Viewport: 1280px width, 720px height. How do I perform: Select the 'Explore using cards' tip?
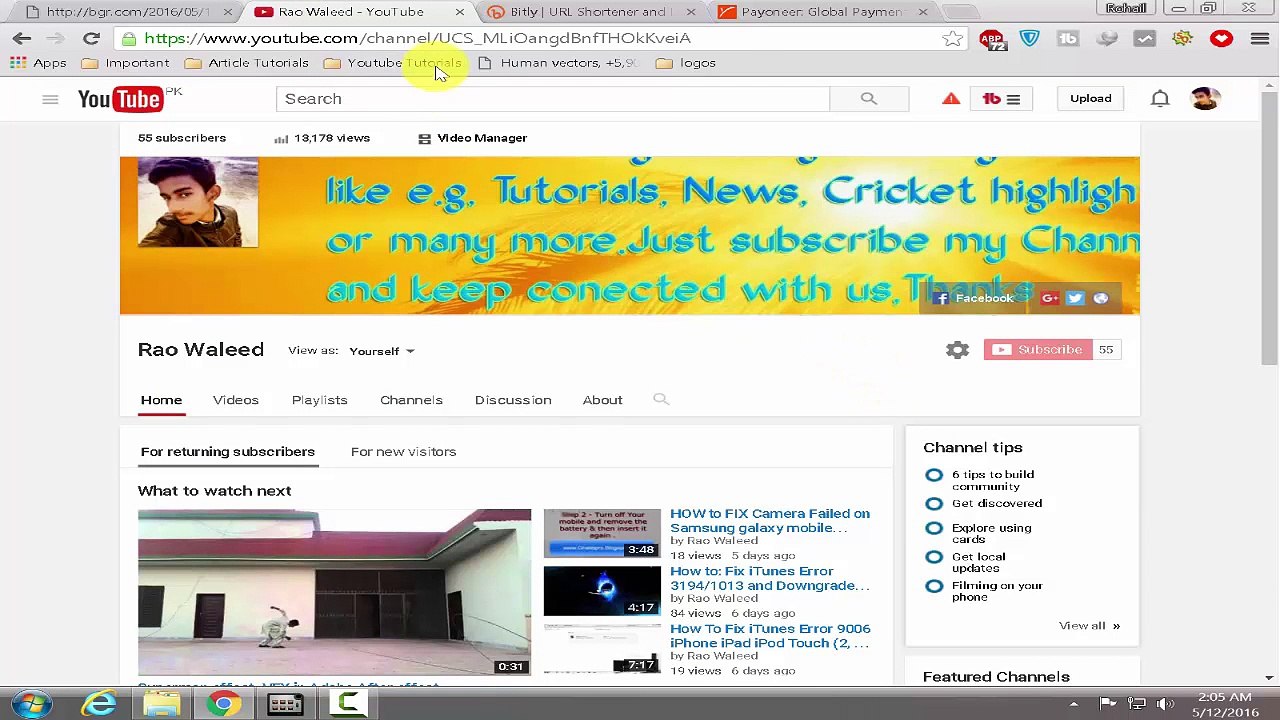pyautogui.click(x=978, y=533)
